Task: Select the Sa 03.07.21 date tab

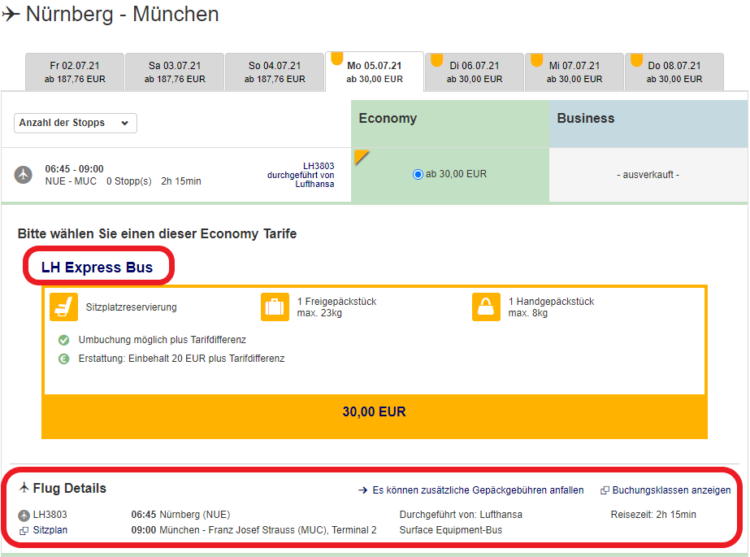Action: 175,72
